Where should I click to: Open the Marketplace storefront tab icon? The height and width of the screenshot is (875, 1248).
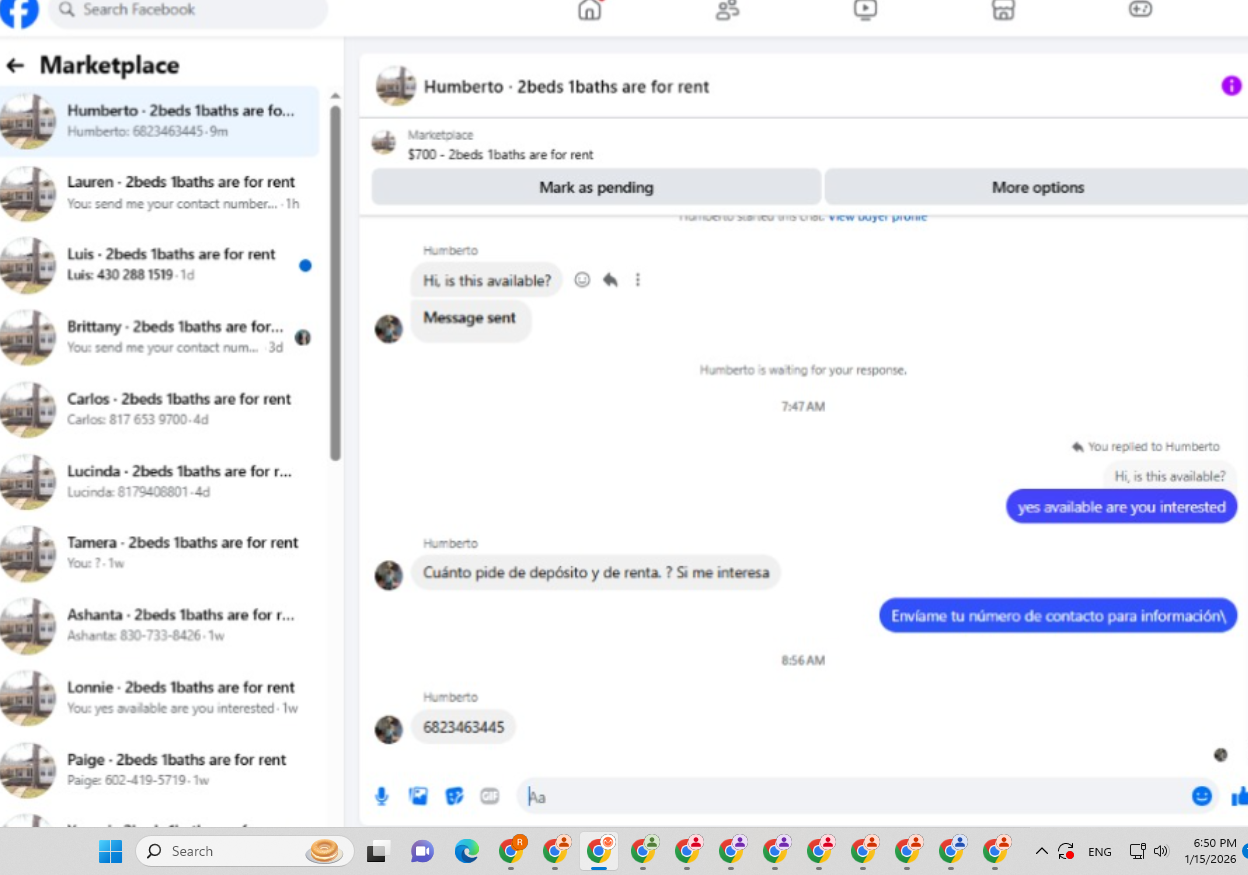(1003, 10)
